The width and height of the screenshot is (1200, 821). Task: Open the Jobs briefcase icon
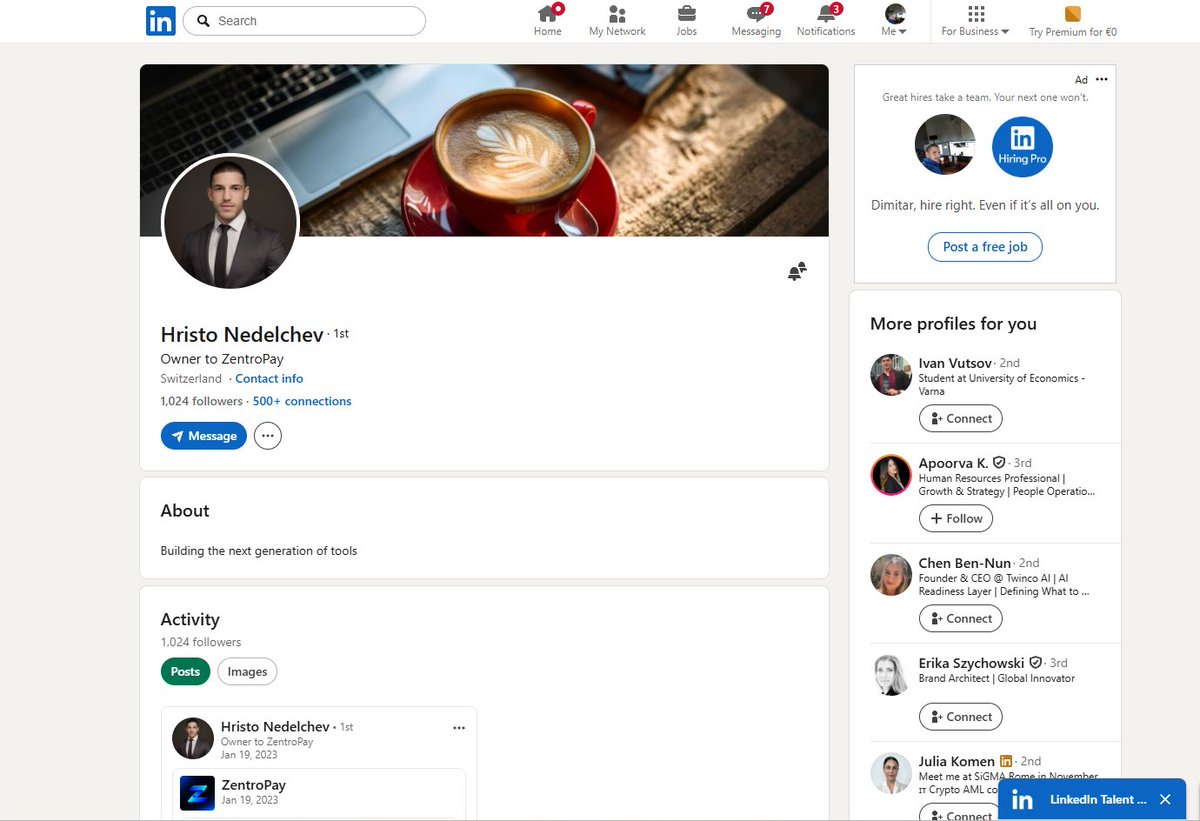[686, 14]
